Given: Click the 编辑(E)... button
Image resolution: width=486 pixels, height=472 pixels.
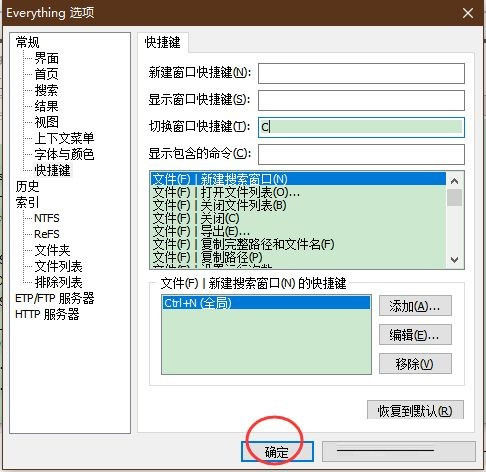Looking at the screenshot, I should pyautogui.click(x=415, y=335).
